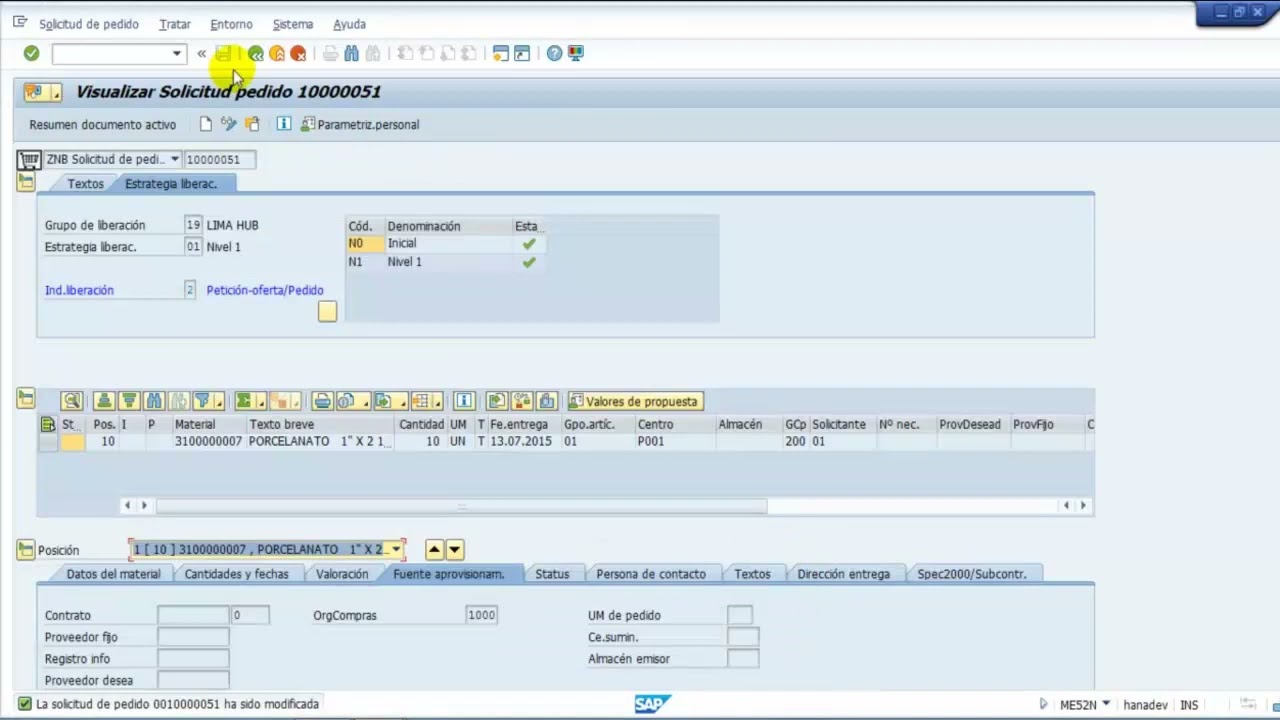Open the command field dropdown arrow
The image size is (1280, 720).
coord(177,53)
